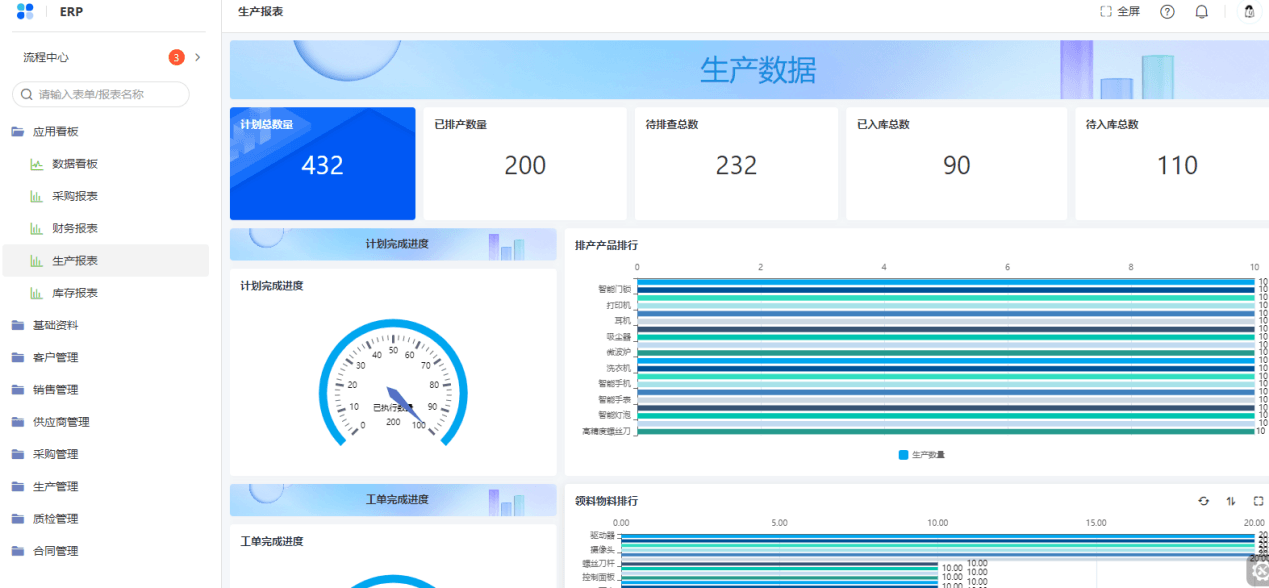Click the folder icon beside 应用看板

(x=19, y=131)
